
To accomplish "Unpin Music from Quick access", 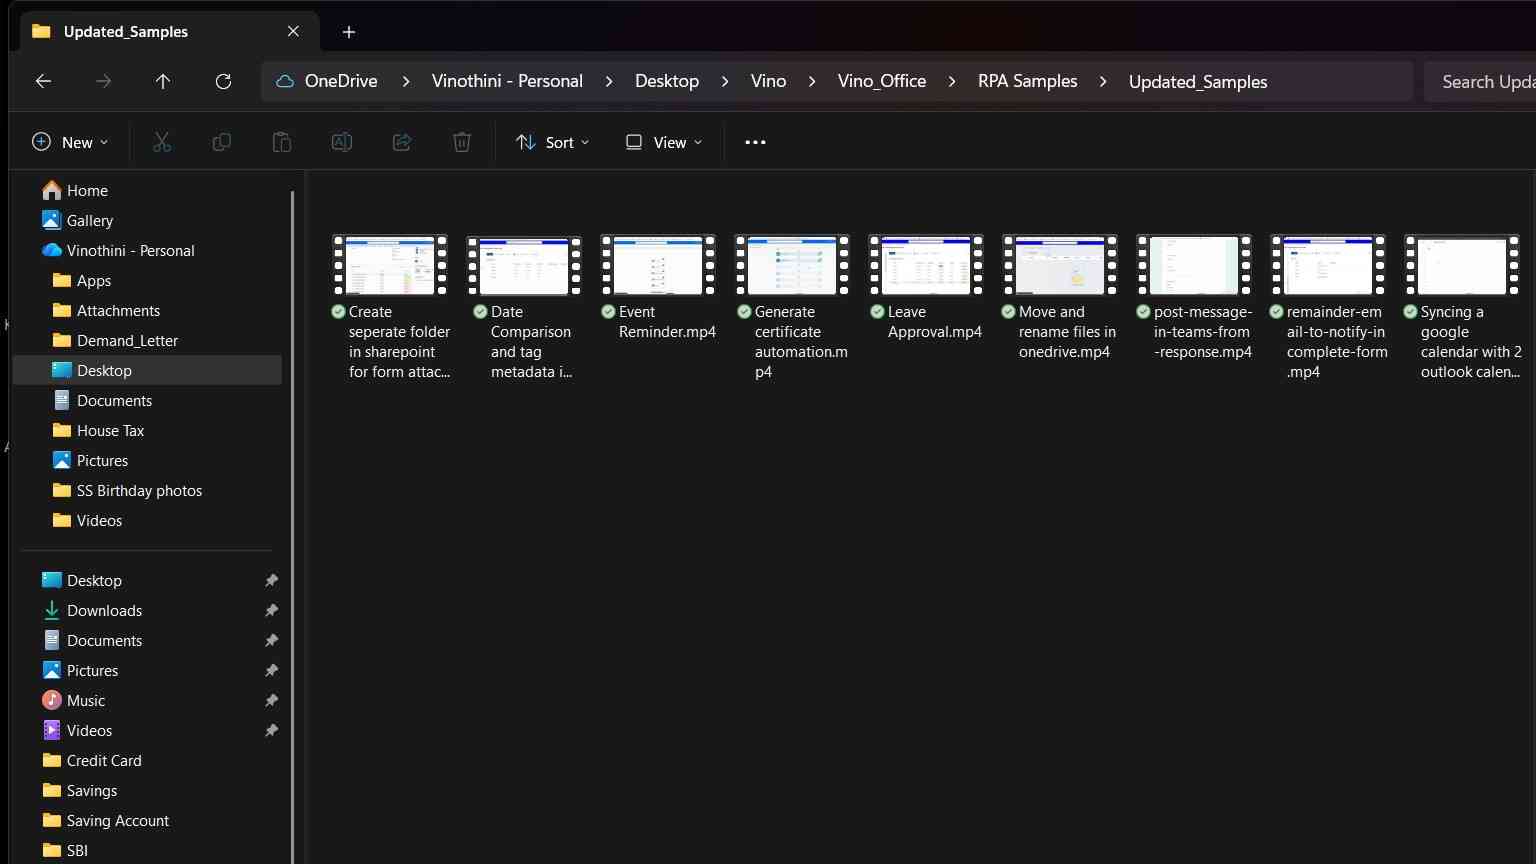I will point(271,700).
